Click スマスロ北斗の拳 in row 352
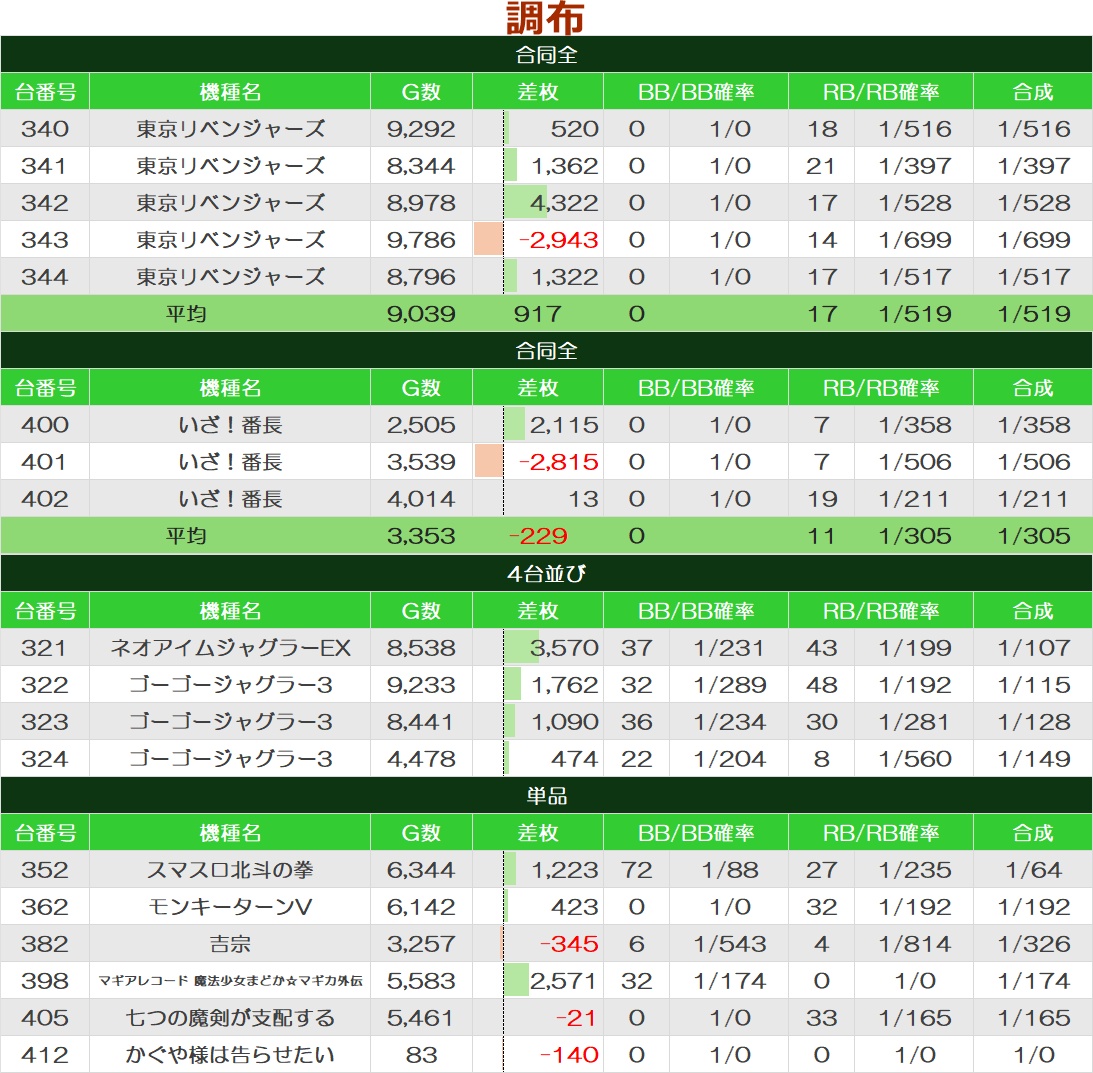This screenshot has height=1073, width=1093. (x=230, y=869)
